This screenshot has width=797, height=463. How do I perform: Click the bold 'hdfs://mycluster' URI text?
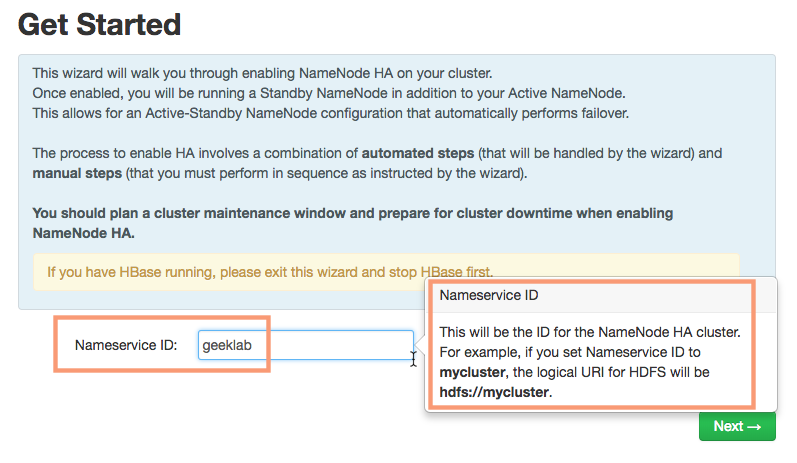494,391
